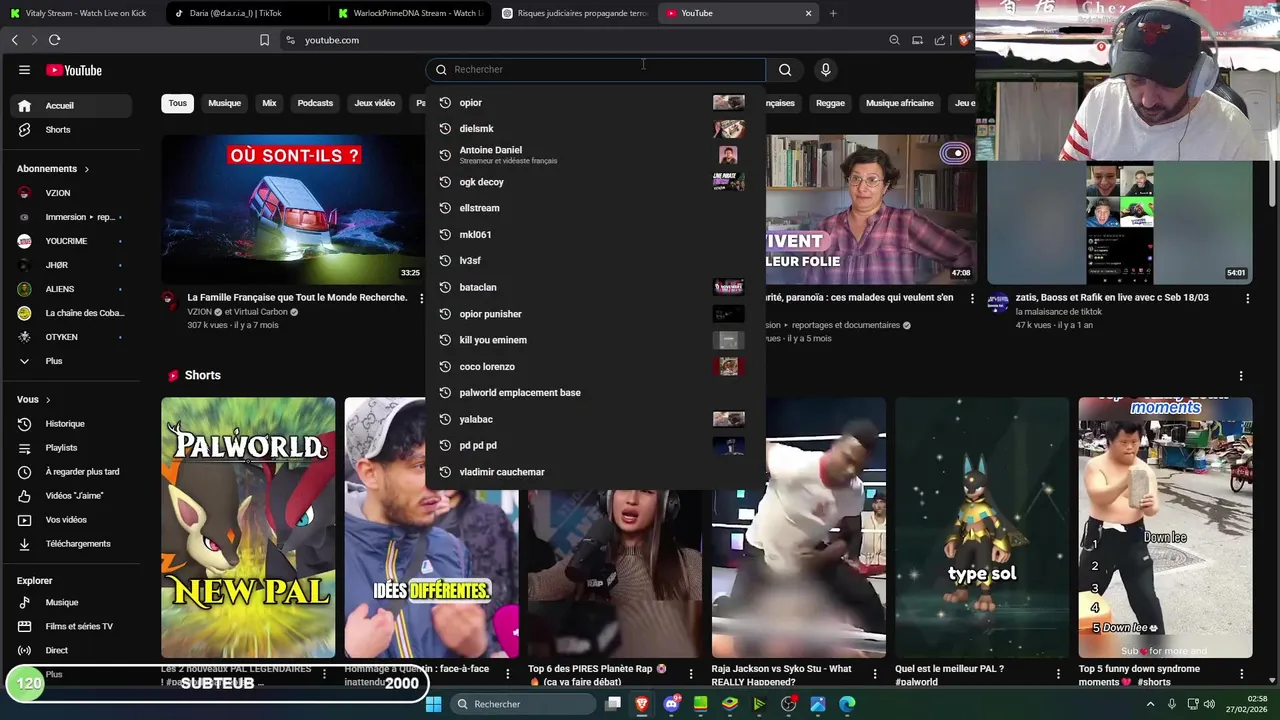Select suggestion "palworld emplacement base"
This screenshot has width=1280, height=720.
coord(595,393)
